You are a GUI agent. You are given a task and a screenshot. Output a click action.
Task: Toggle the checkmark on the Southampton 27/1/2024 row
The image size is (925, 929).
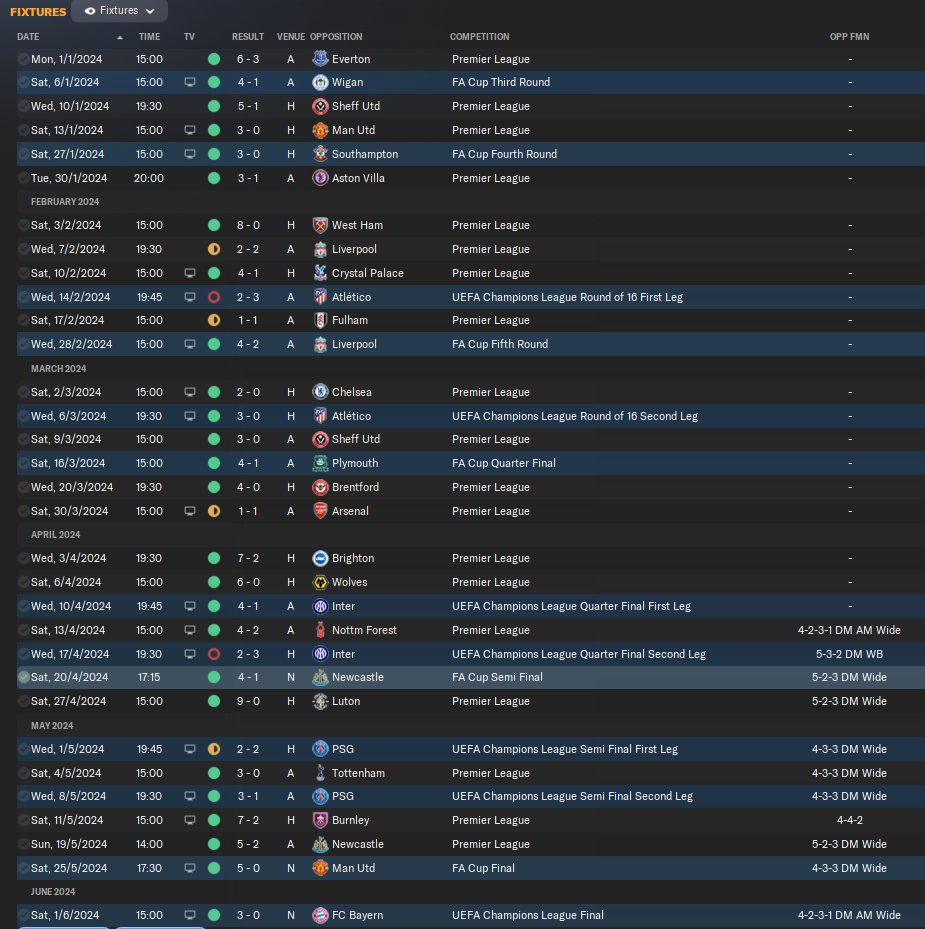pos(24,154)
